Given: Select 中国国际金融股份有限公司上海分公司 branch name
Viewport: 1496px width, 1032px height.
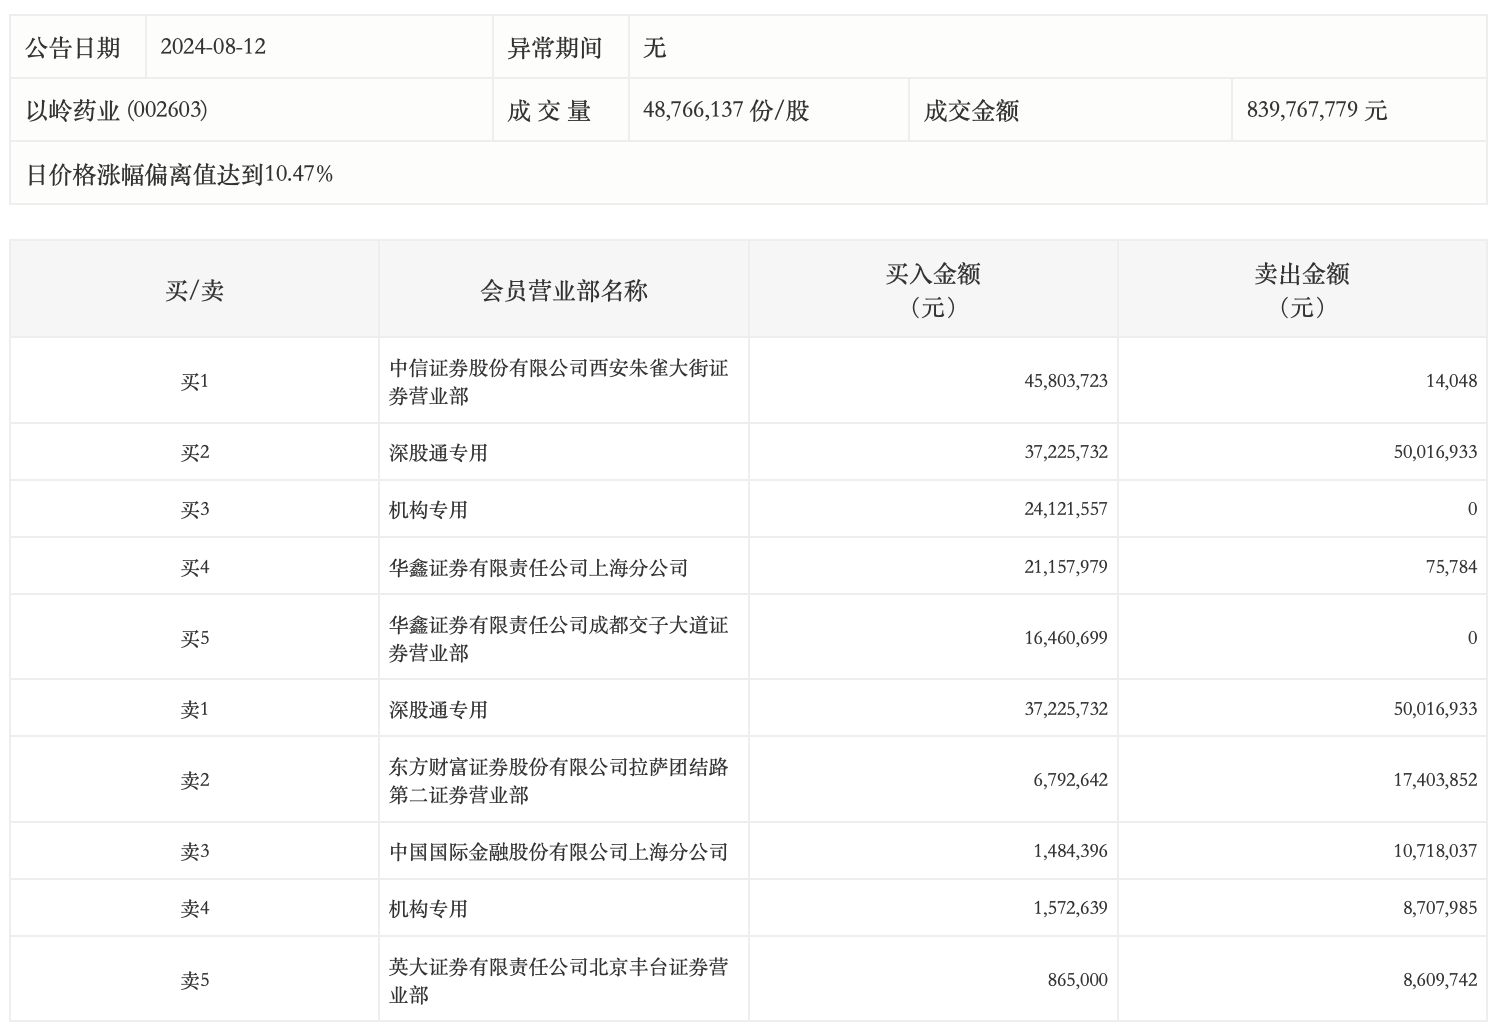Looking at the screenshot, I should coord(558,852).
